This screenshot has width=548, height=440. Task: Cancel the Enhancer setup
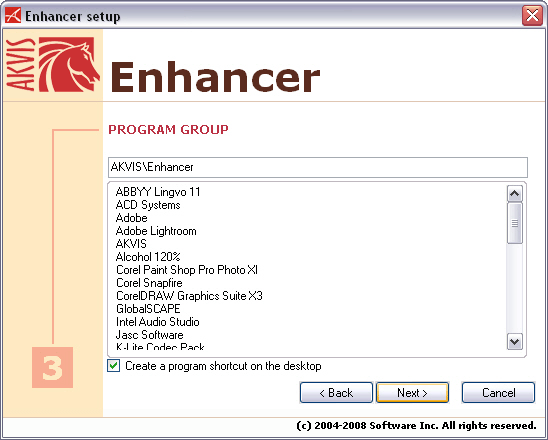[x=498, y=392]
